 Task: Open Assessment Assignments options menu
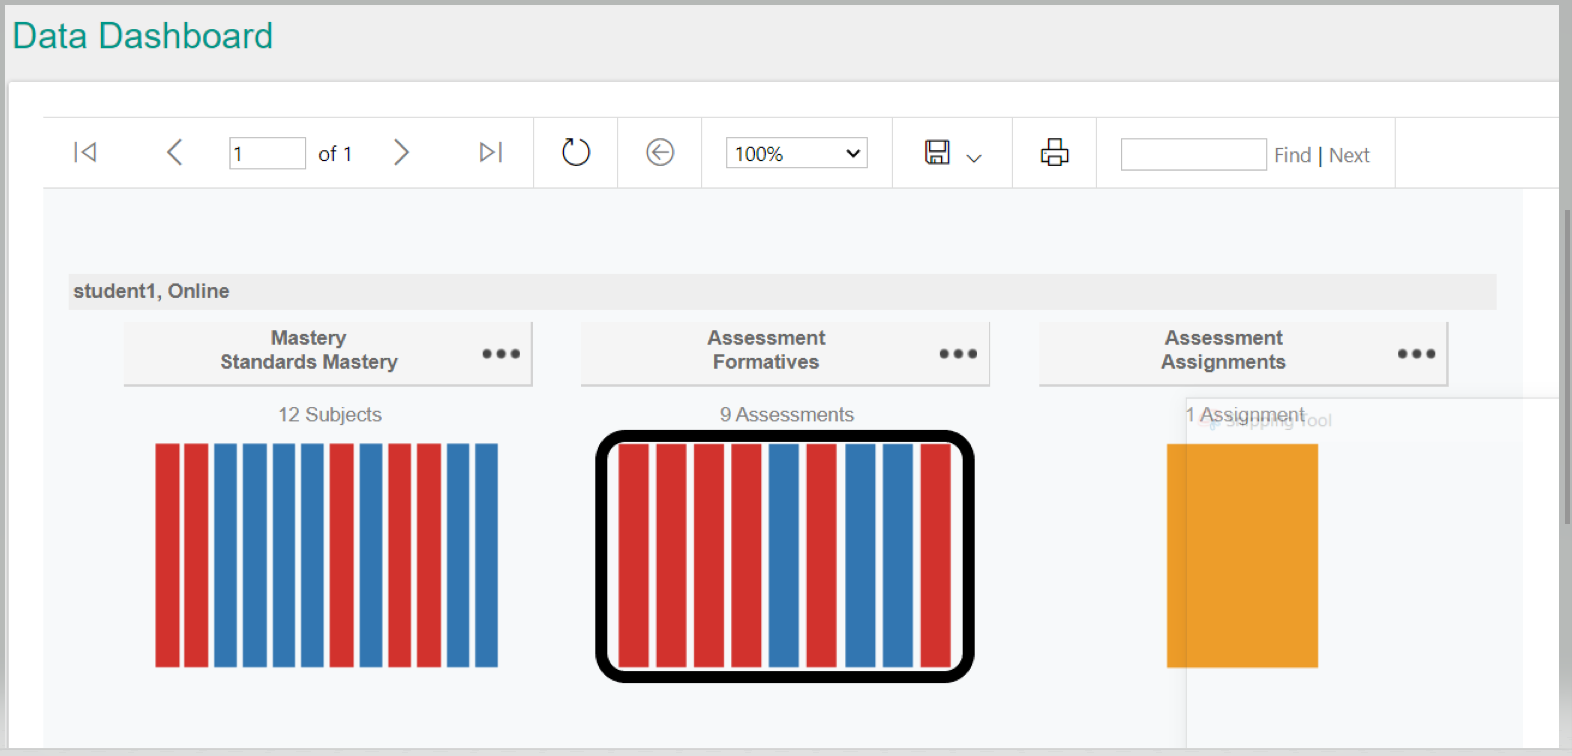(x=1416, y=354)
